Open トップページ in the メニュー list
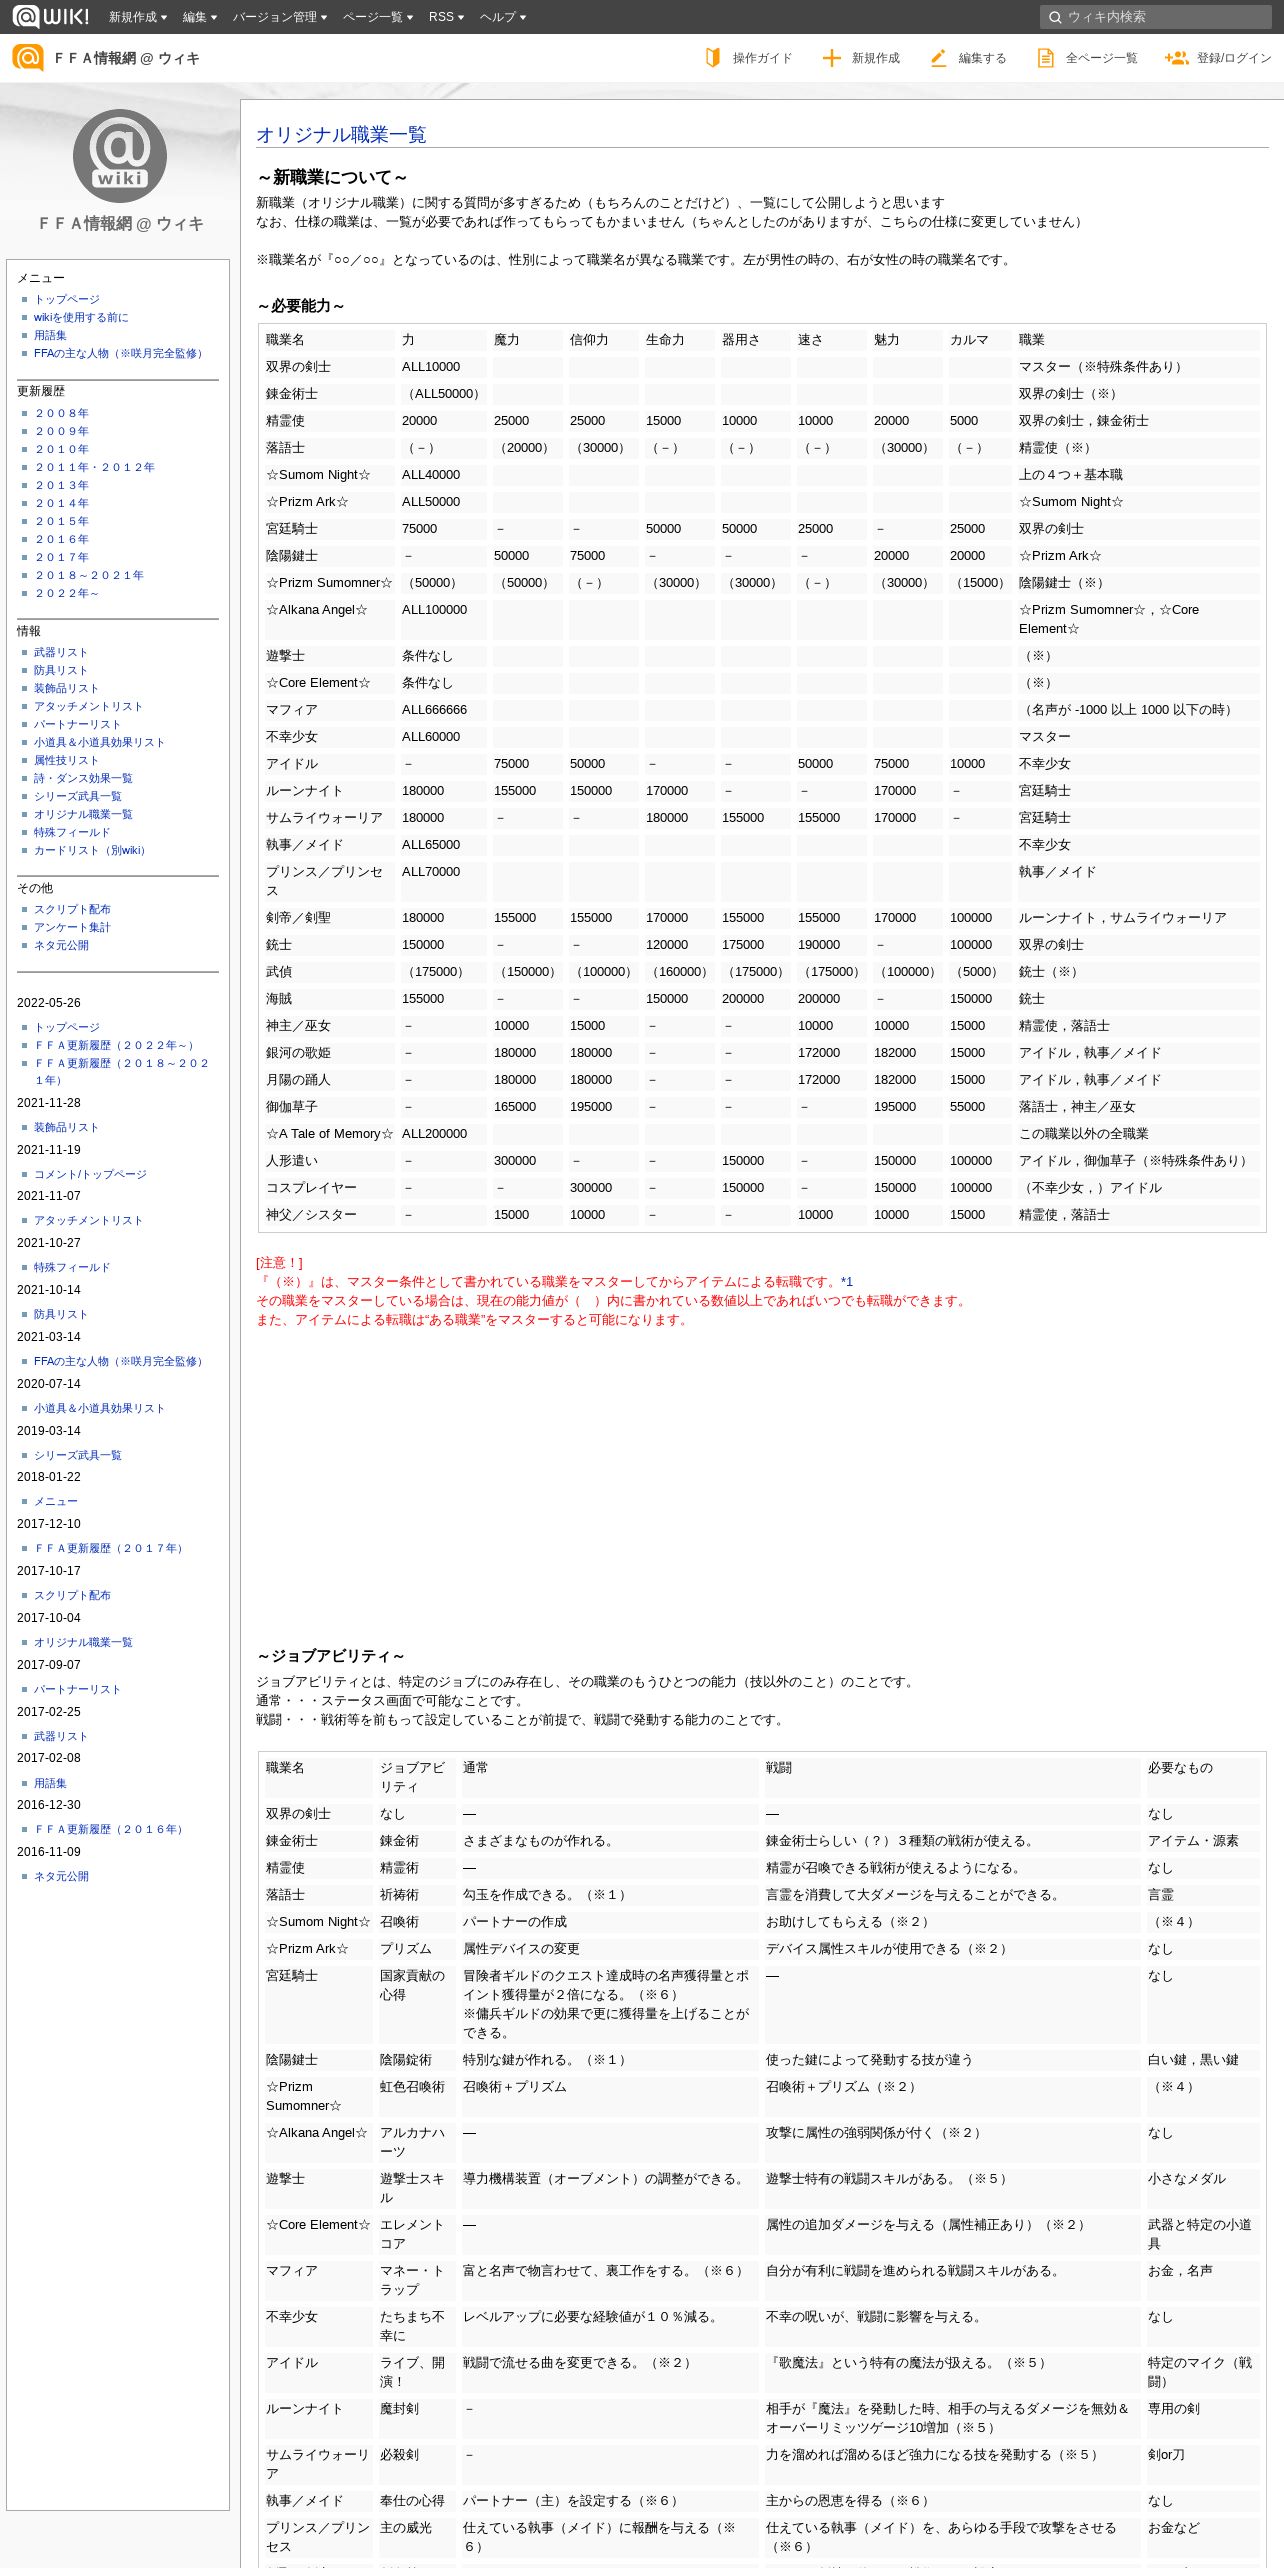The width and height of the screenshot is (1284, 2568). tap(67, 299)
